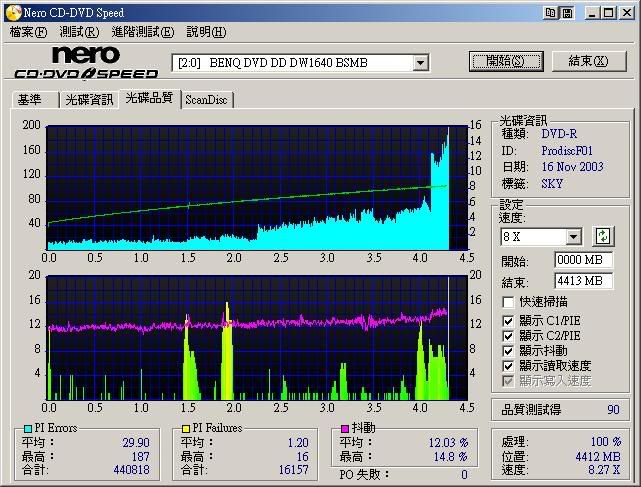
Task: Click the quality score 90 value
Action: [x=613, y=410]
